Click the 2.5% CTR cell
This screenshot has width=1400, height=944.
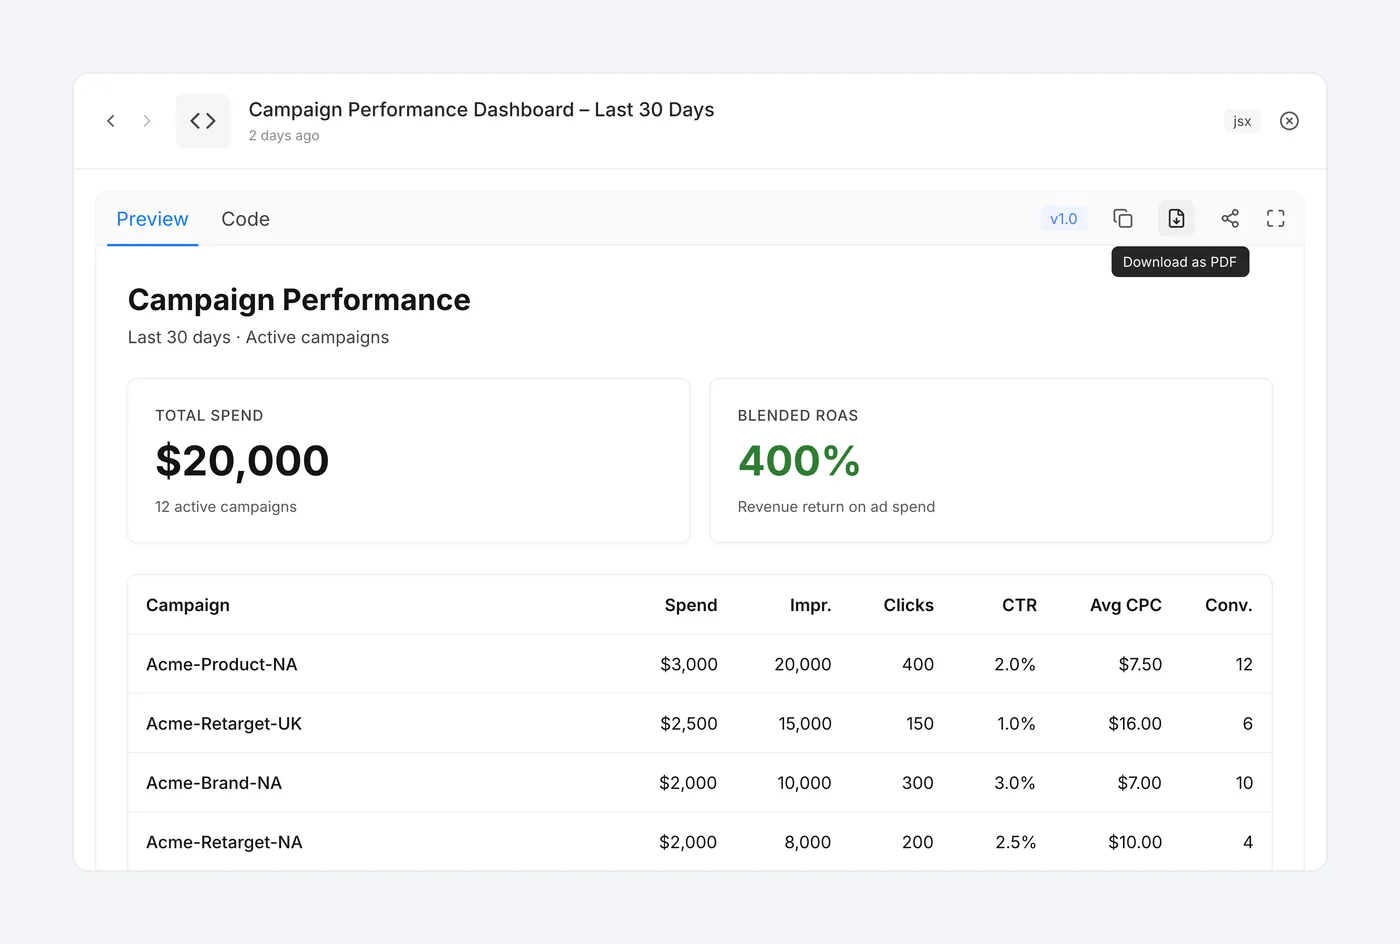1016,842
